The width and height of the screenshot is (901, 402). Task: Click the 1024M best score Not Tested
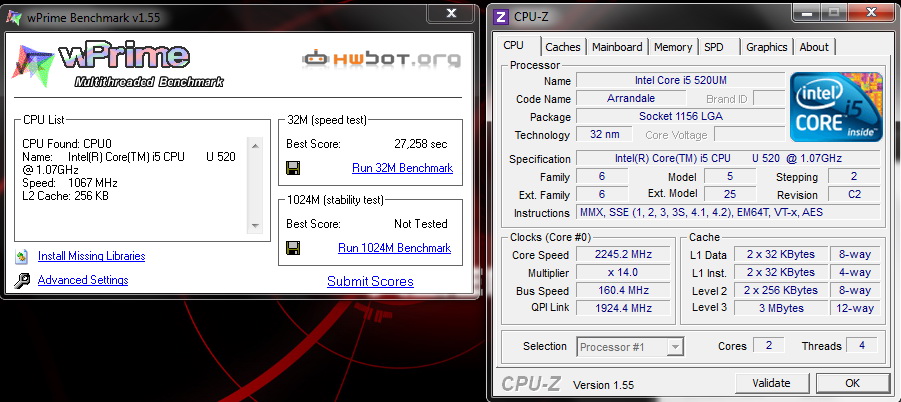[421, 223]
